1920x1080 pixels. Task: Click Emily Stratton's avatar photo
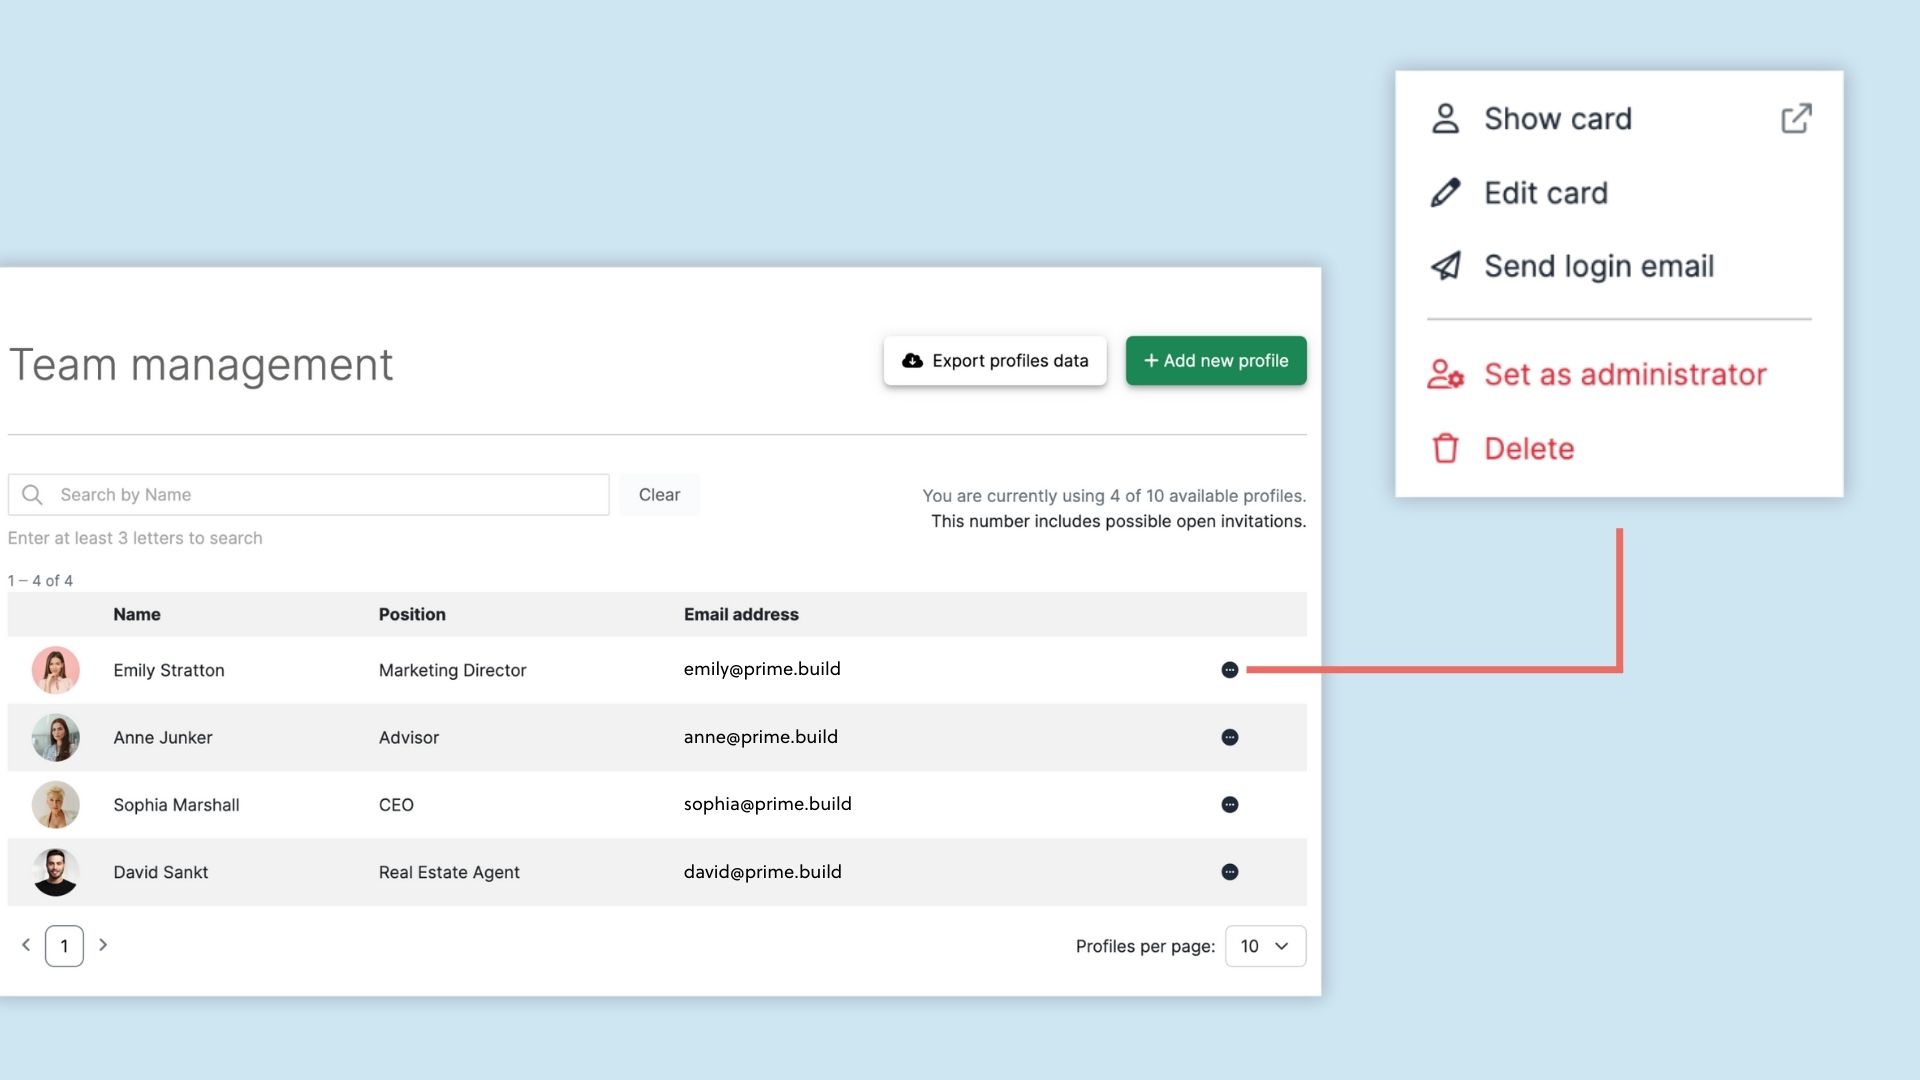tap(56, 670)
